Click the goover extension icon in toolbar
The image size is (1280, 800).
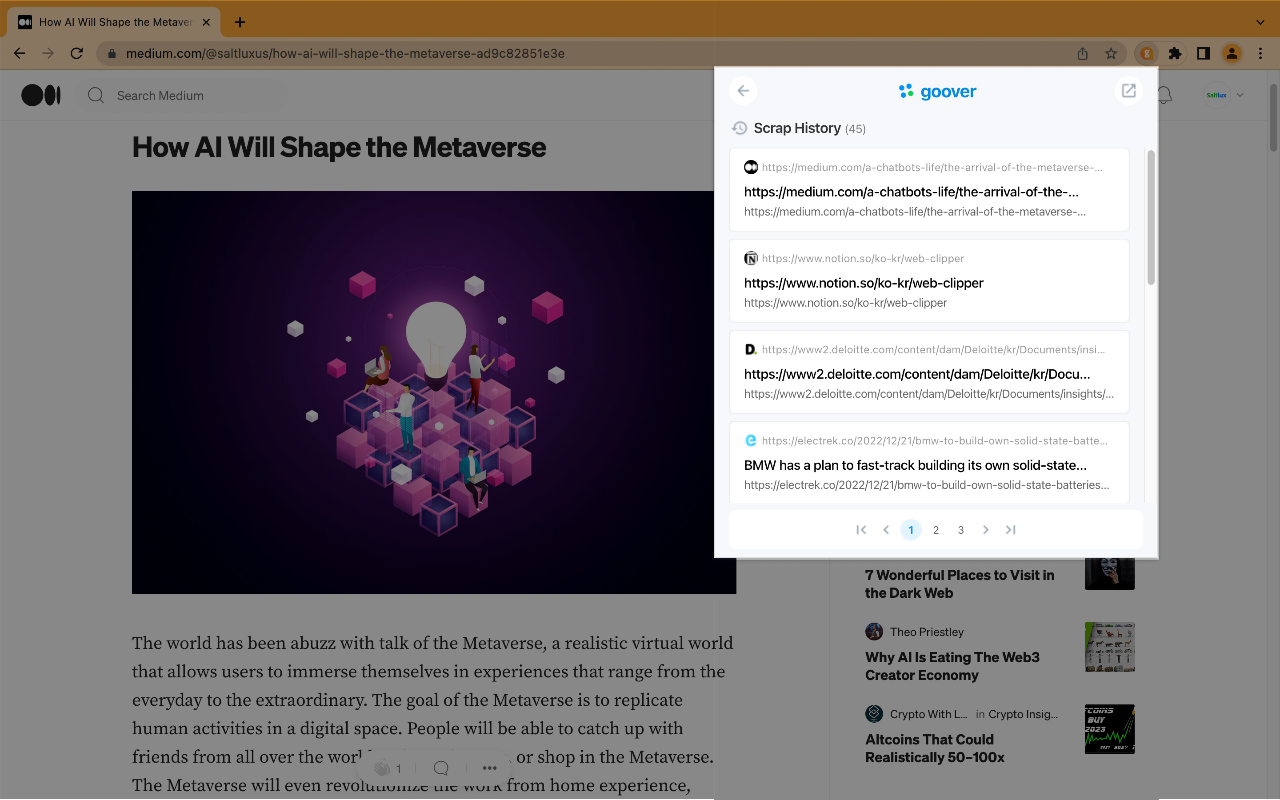point(1147,53)
